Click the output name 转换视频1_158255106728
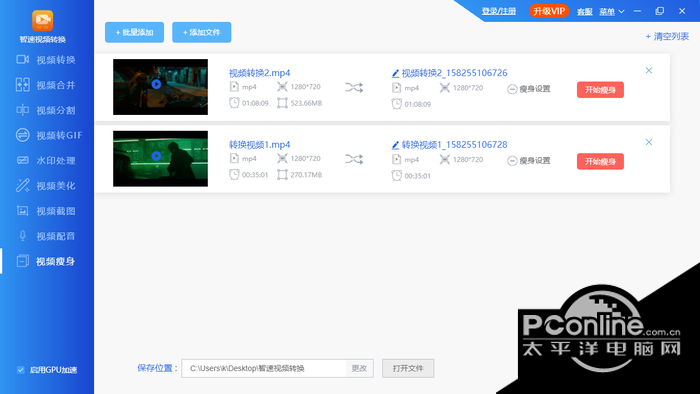 (x=454, y=145)
